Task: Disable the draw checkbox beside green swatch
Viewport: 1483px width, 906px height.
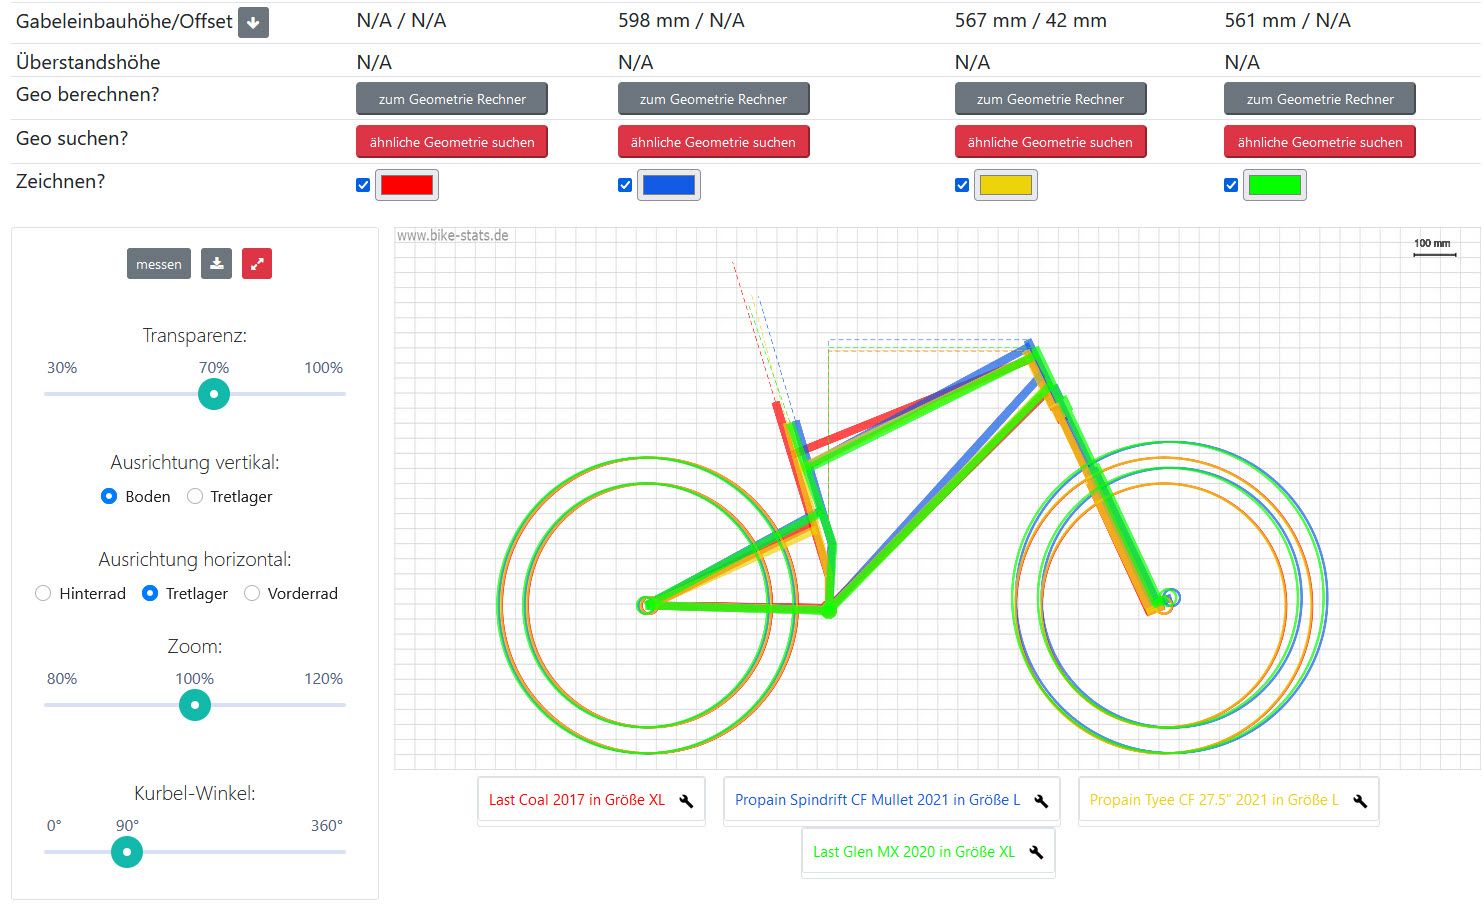Action: click(1231, 185)
